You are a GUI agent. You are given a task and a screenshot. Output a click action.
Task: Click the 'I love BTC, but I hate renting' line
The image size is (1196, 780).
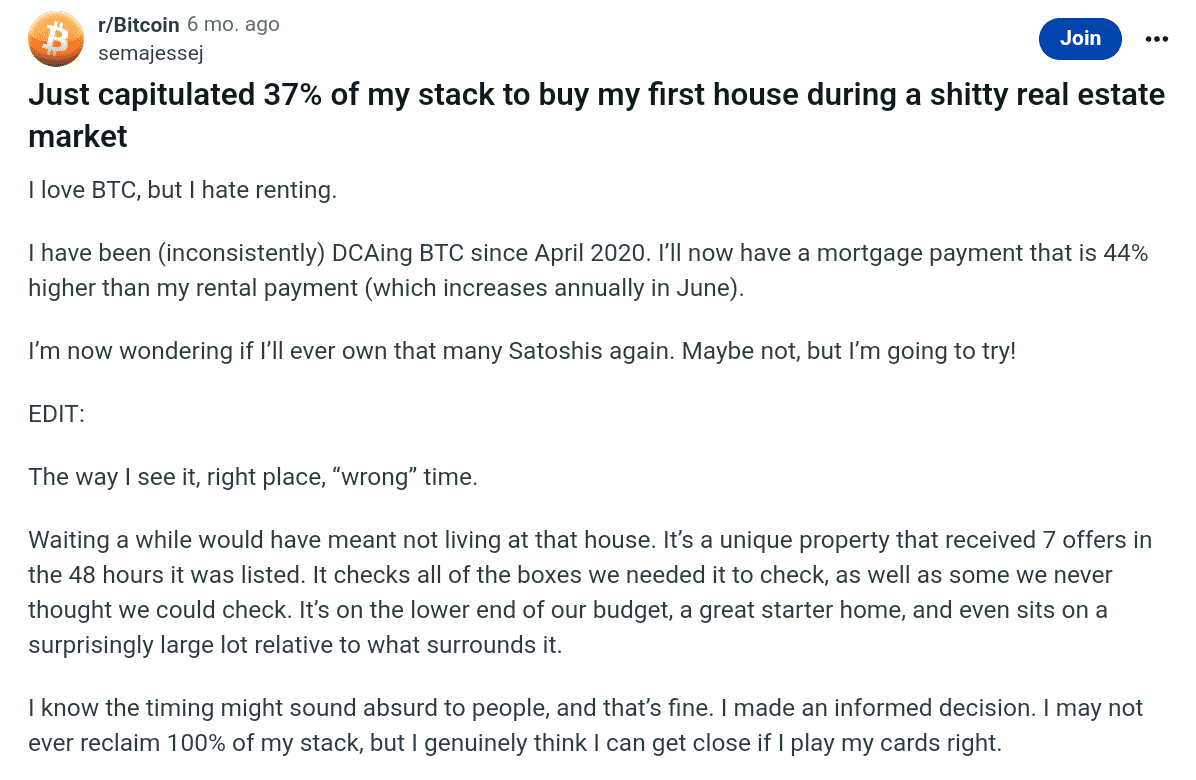point(183,190)
